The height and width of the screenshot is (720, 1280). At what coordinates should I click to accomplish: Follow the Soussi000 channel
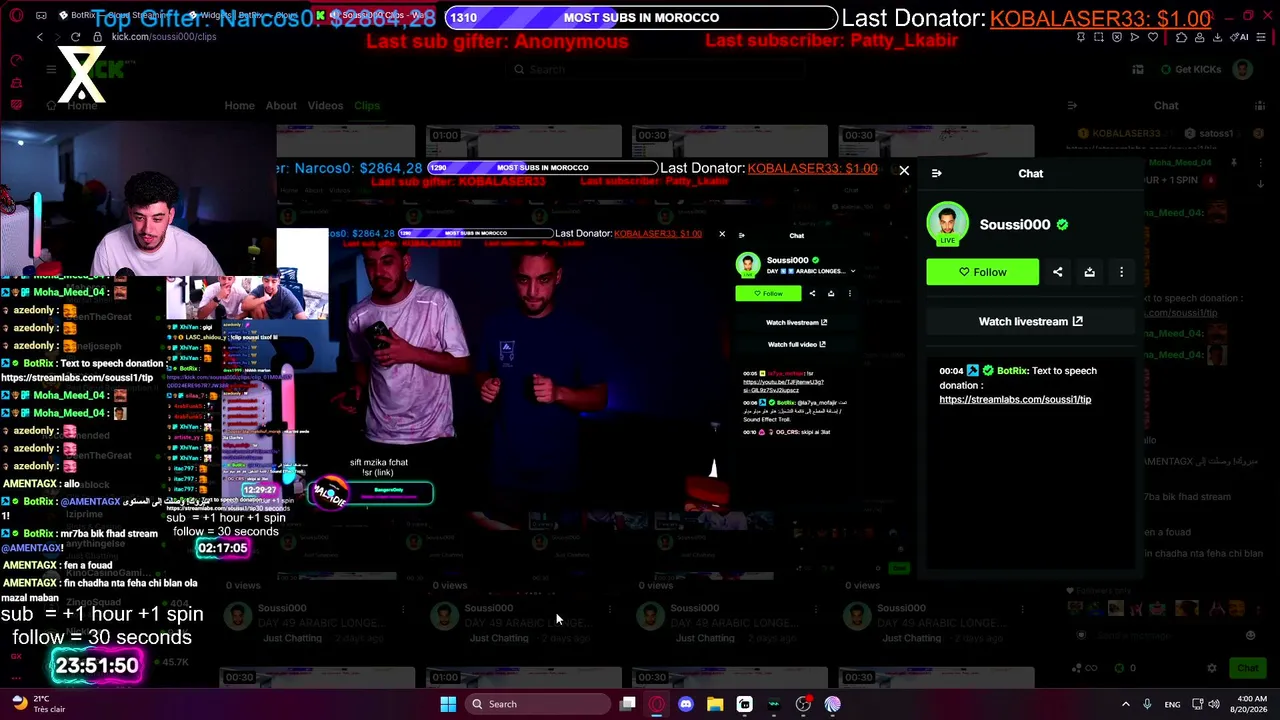pos(982,272)
